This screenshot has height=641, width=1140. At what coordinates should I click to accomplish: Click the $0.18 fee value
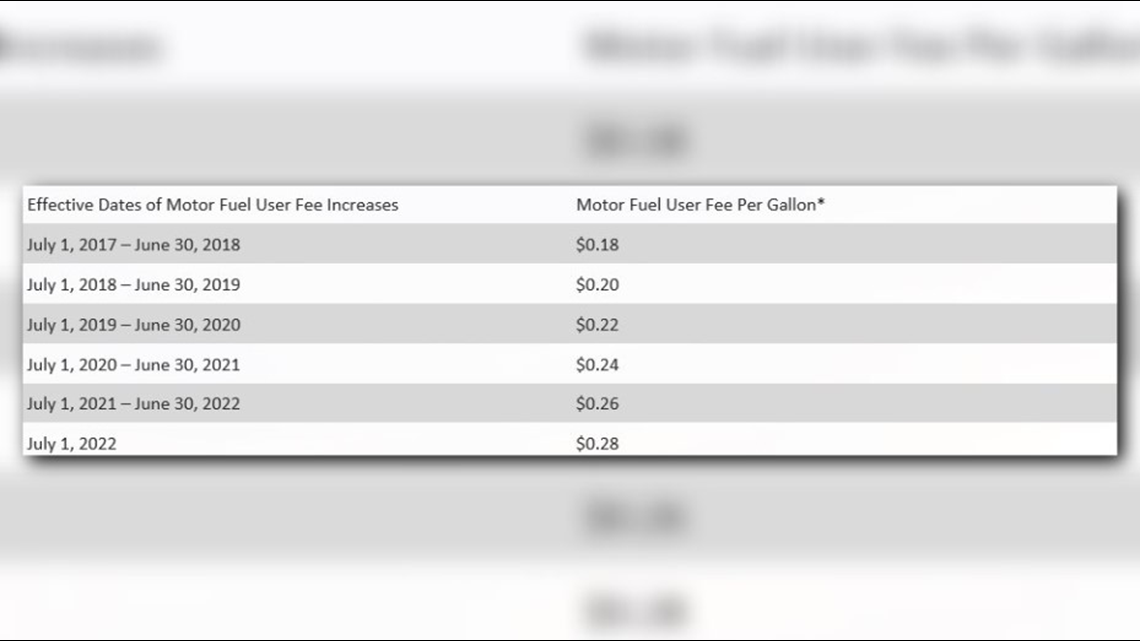598,245
